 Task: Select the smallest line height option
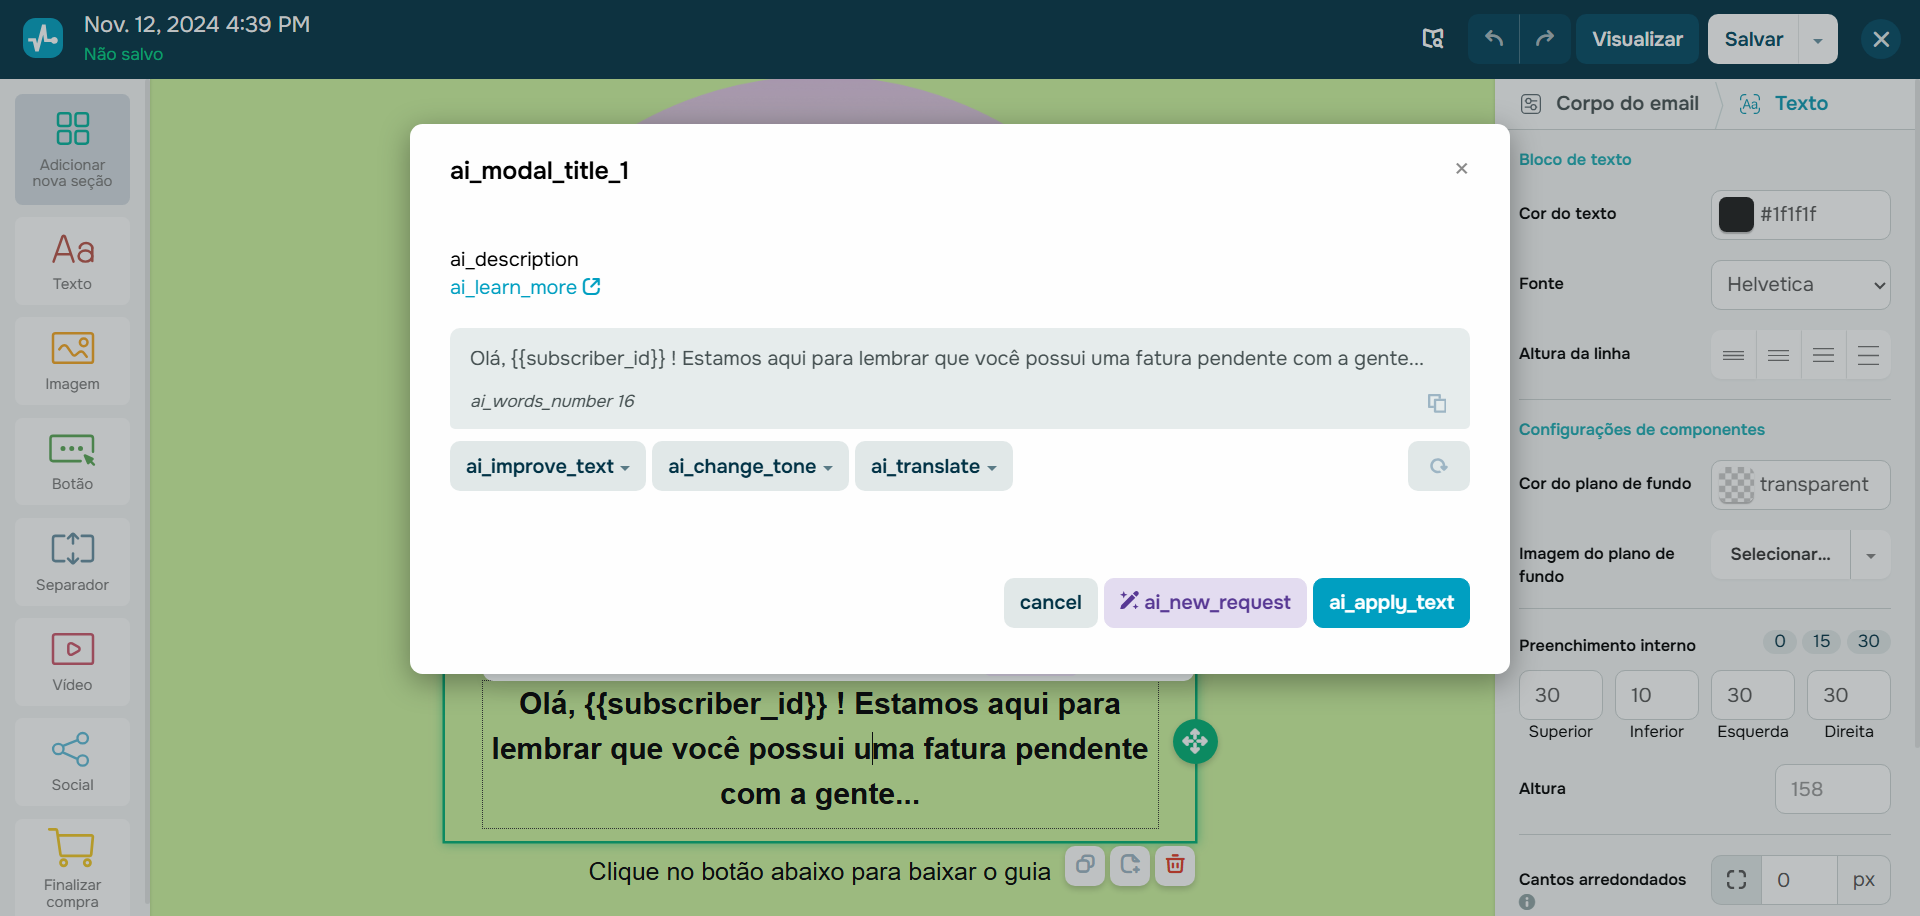tap(1733, 354)
